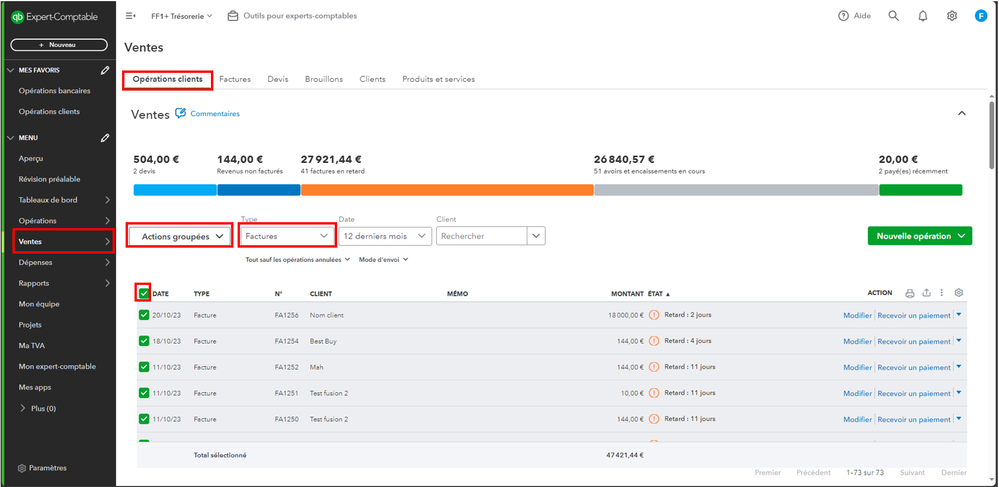
Task: Click the green payé(es) récemment bar
Action: (x=921, y=190)
